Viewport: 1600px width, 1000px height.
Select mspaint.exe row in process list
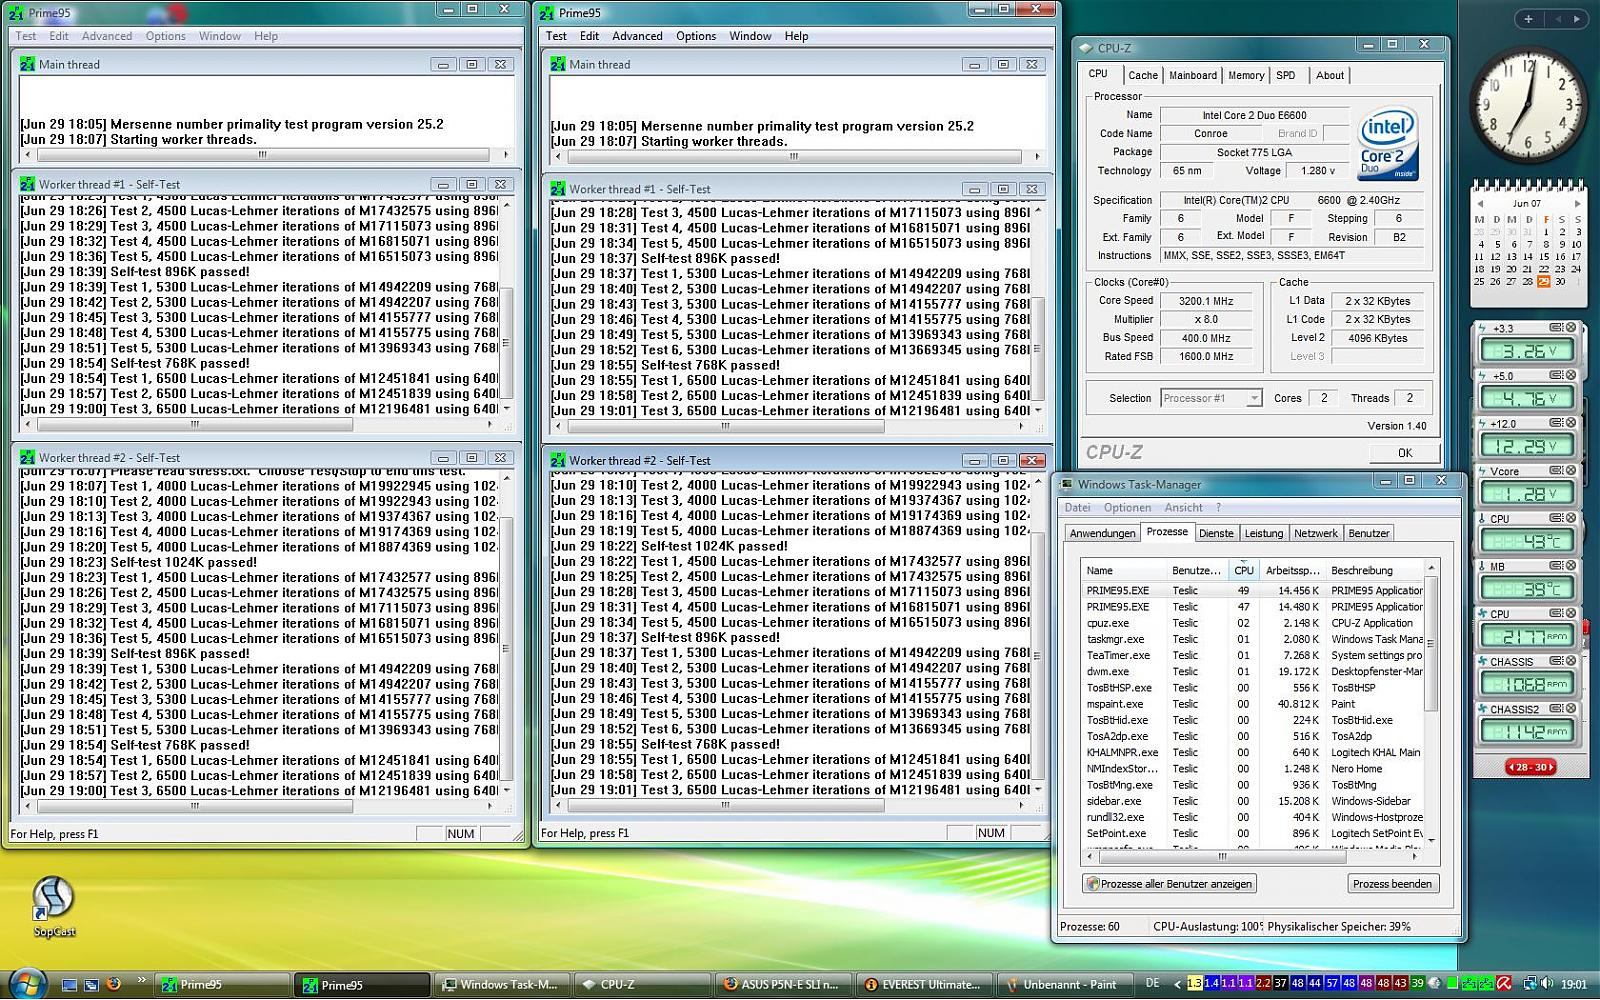1254,704
